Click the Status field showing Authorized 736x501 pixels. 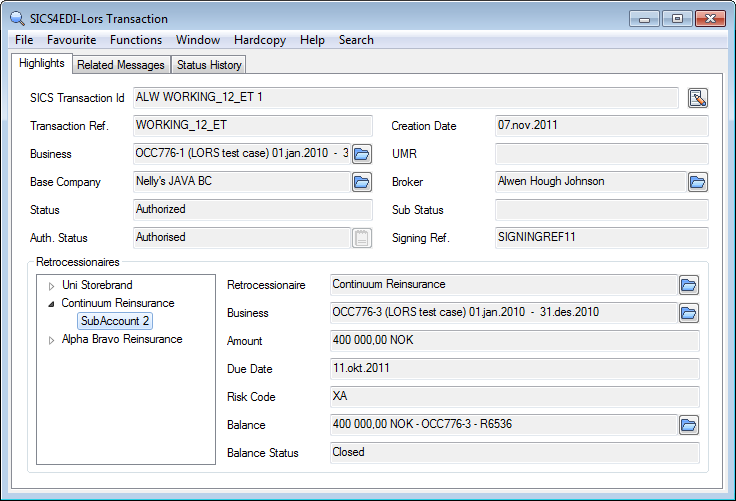[x=253, y=210]
